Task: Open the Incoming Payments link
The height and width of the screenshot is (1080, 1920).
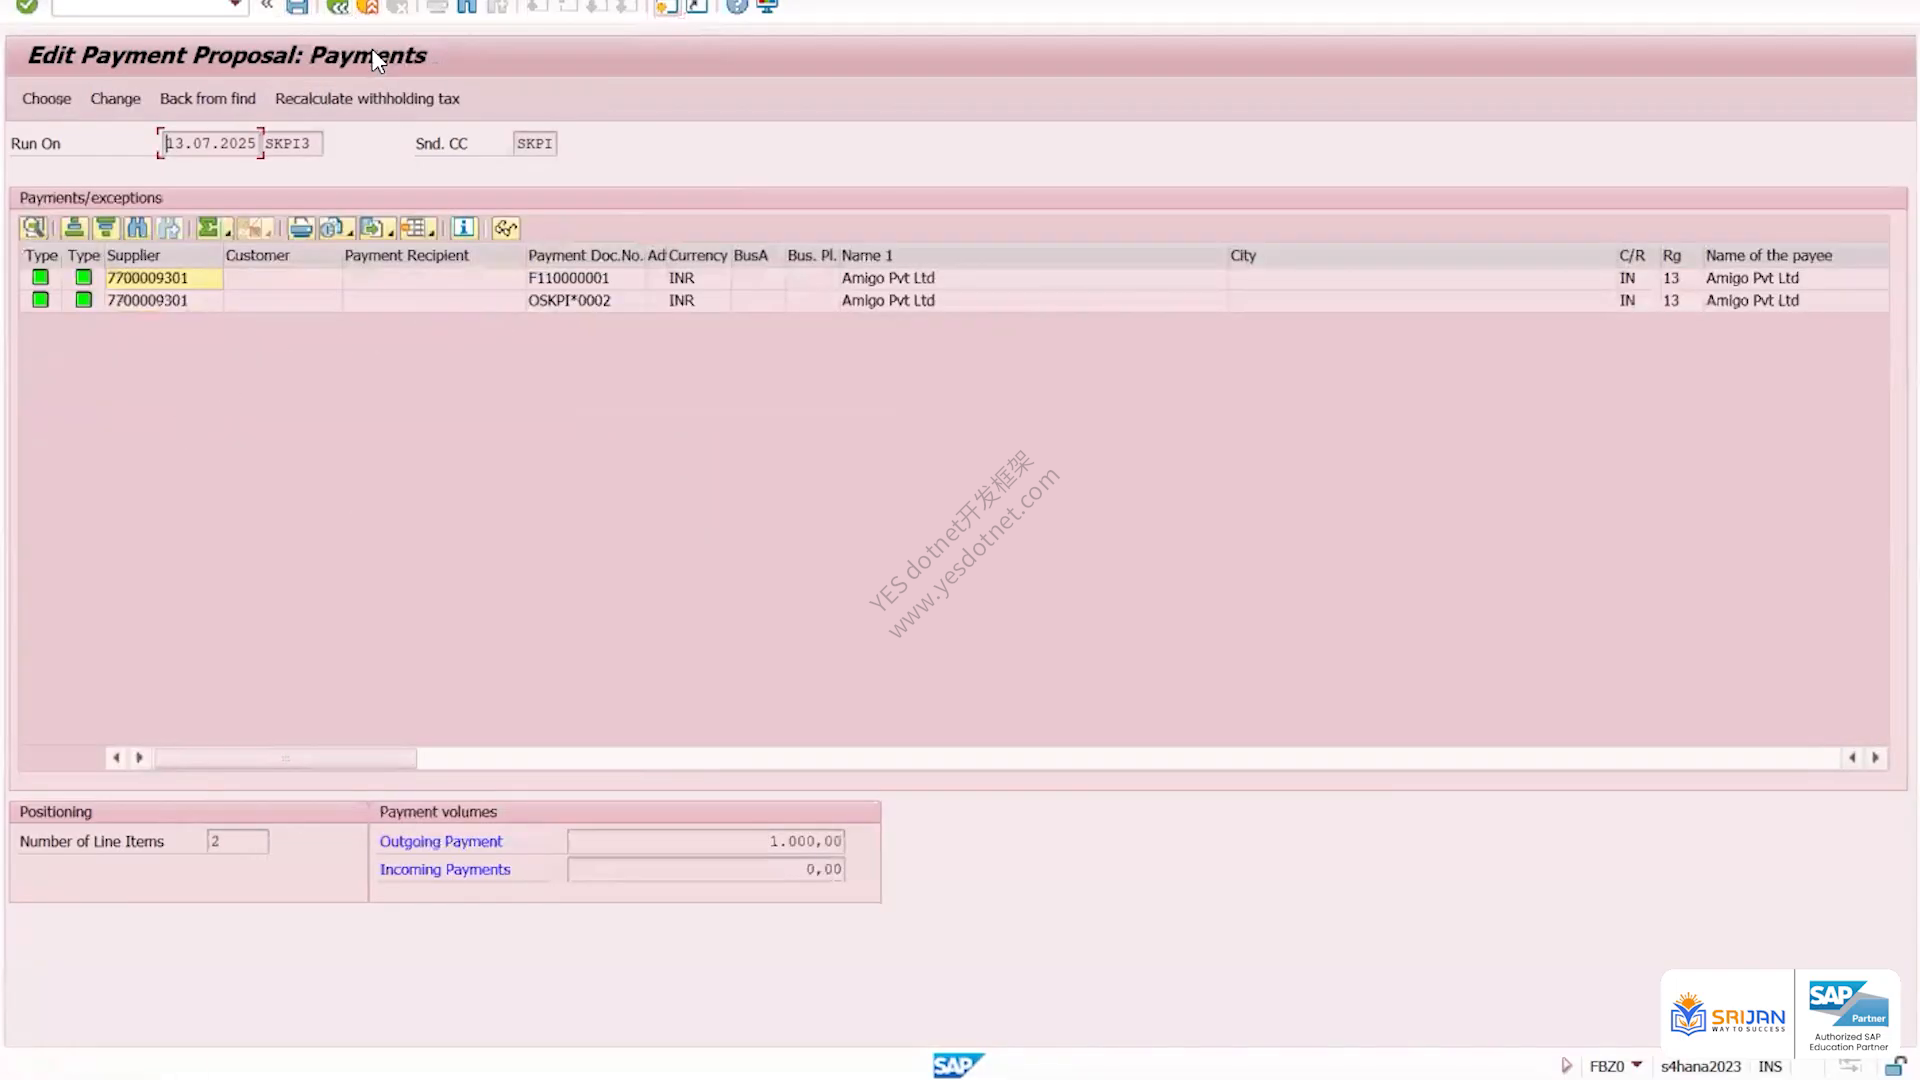Action: pos(445,870)
